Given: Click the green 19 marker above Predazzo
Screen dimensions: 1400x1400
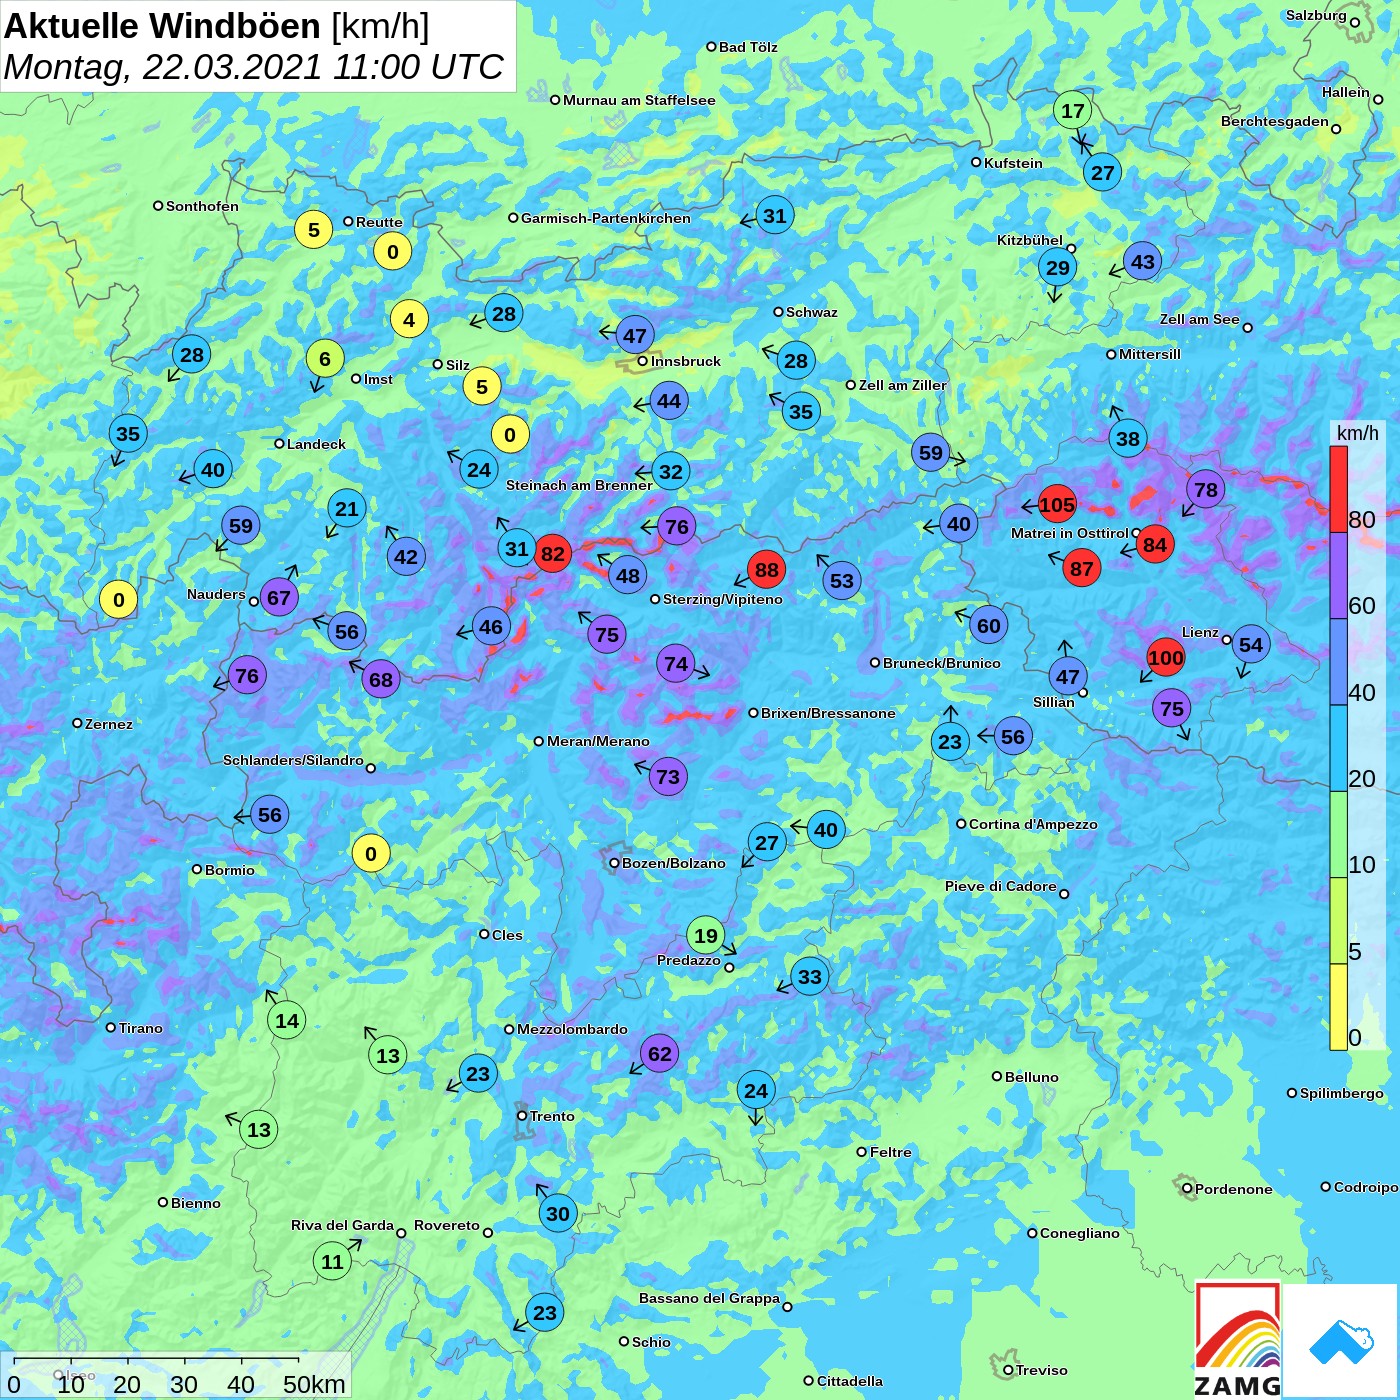Looking at the screenshot, I should [705, 936].
